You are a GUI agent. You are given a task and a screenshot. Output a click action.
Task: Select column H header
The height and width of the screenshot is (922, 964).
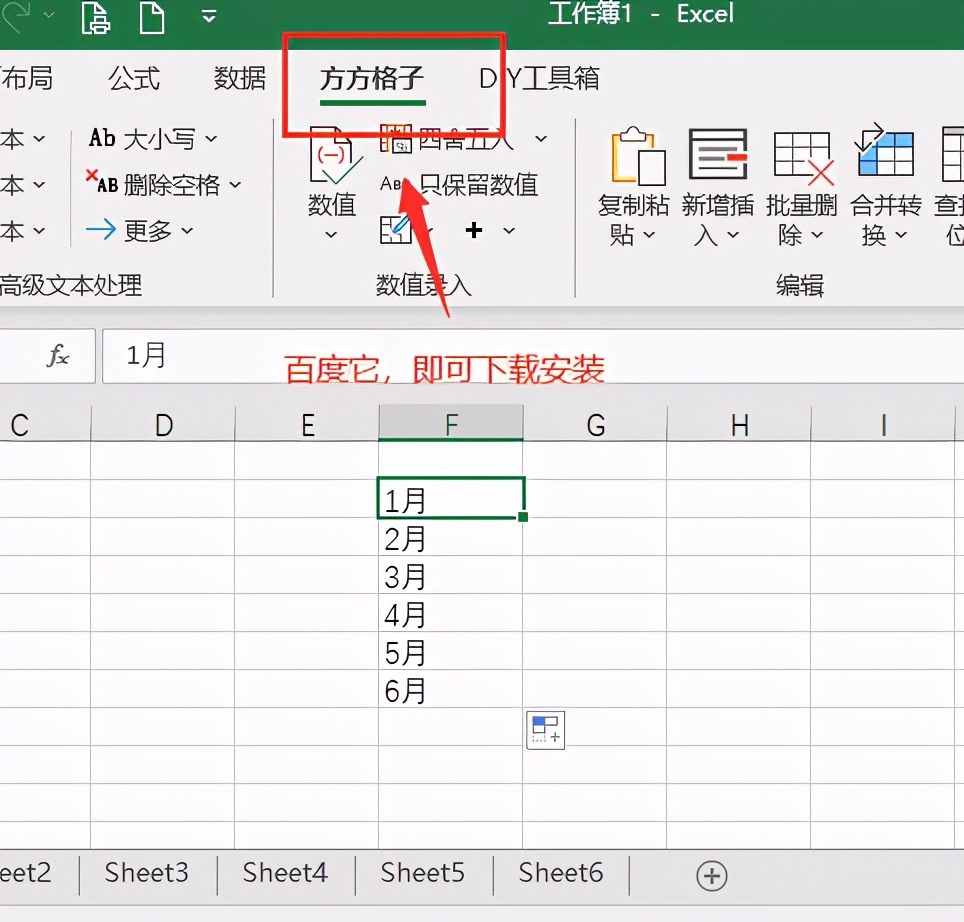(739, 424)
